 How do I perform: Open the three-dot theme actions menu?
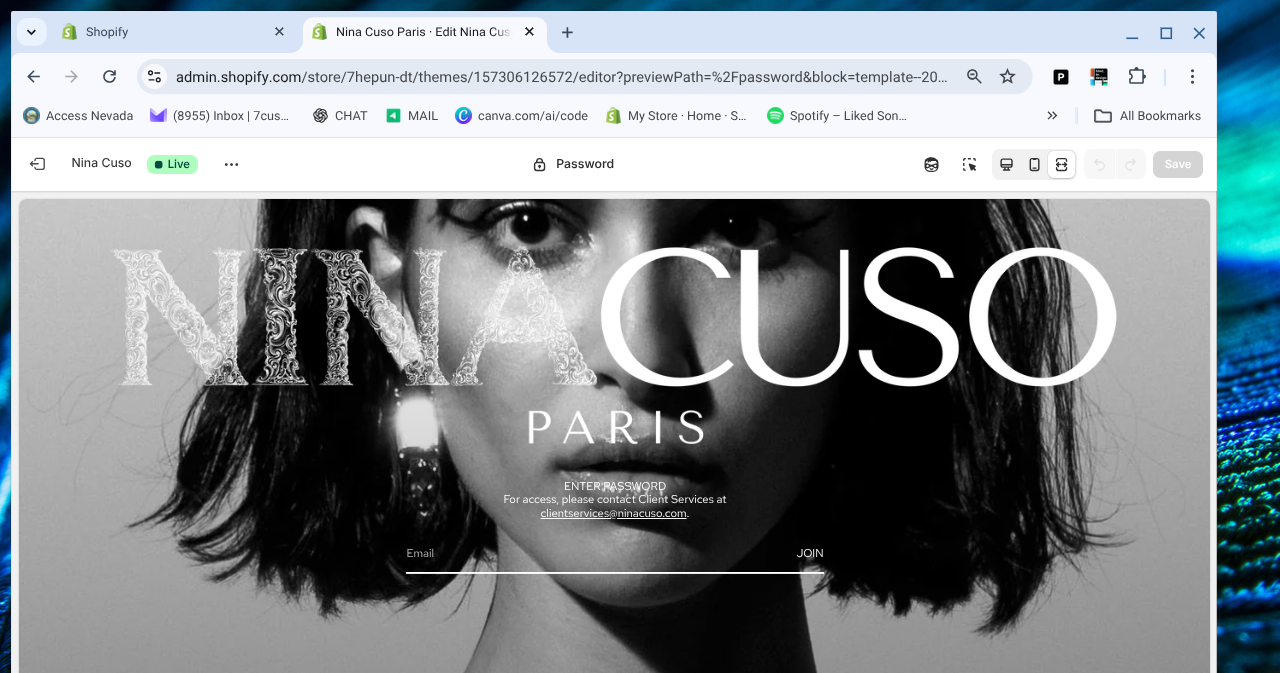pyautogui.click(x=231, y=165)
